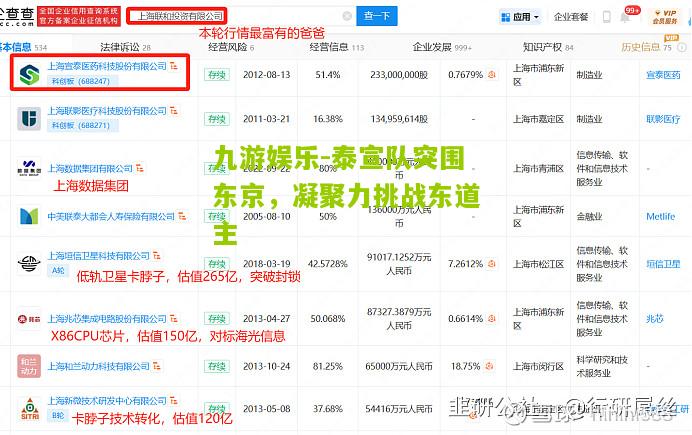Open the notification bell with 99+ badge
692x435 pixels.
[x=626, y=17]
